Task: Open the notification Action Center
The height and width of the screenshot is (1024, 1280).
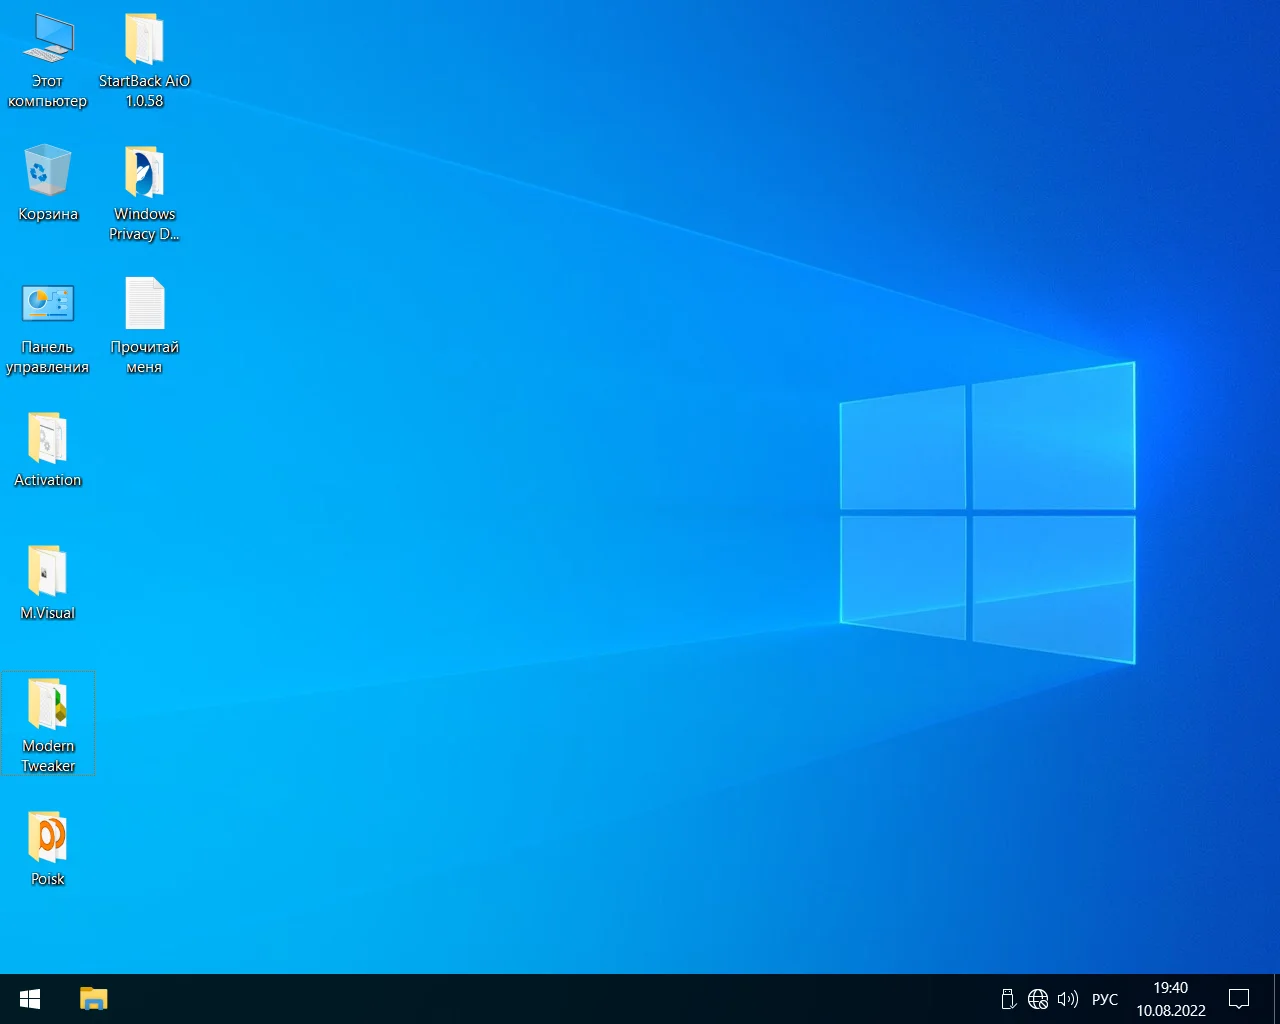Action: [x=1239, y=998]
